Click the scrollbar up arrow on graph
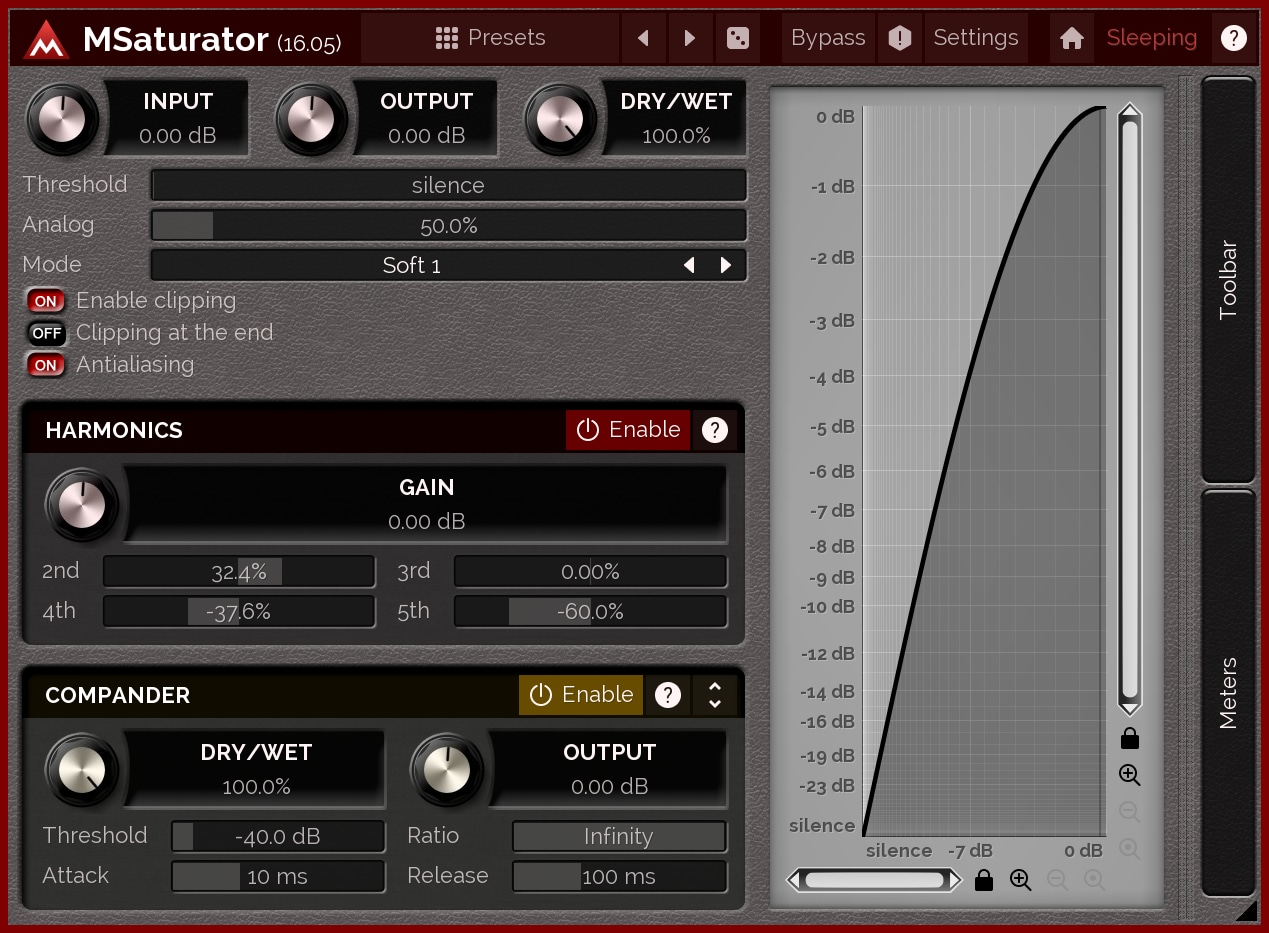 pyautogui.click(x=1130, y=110)
